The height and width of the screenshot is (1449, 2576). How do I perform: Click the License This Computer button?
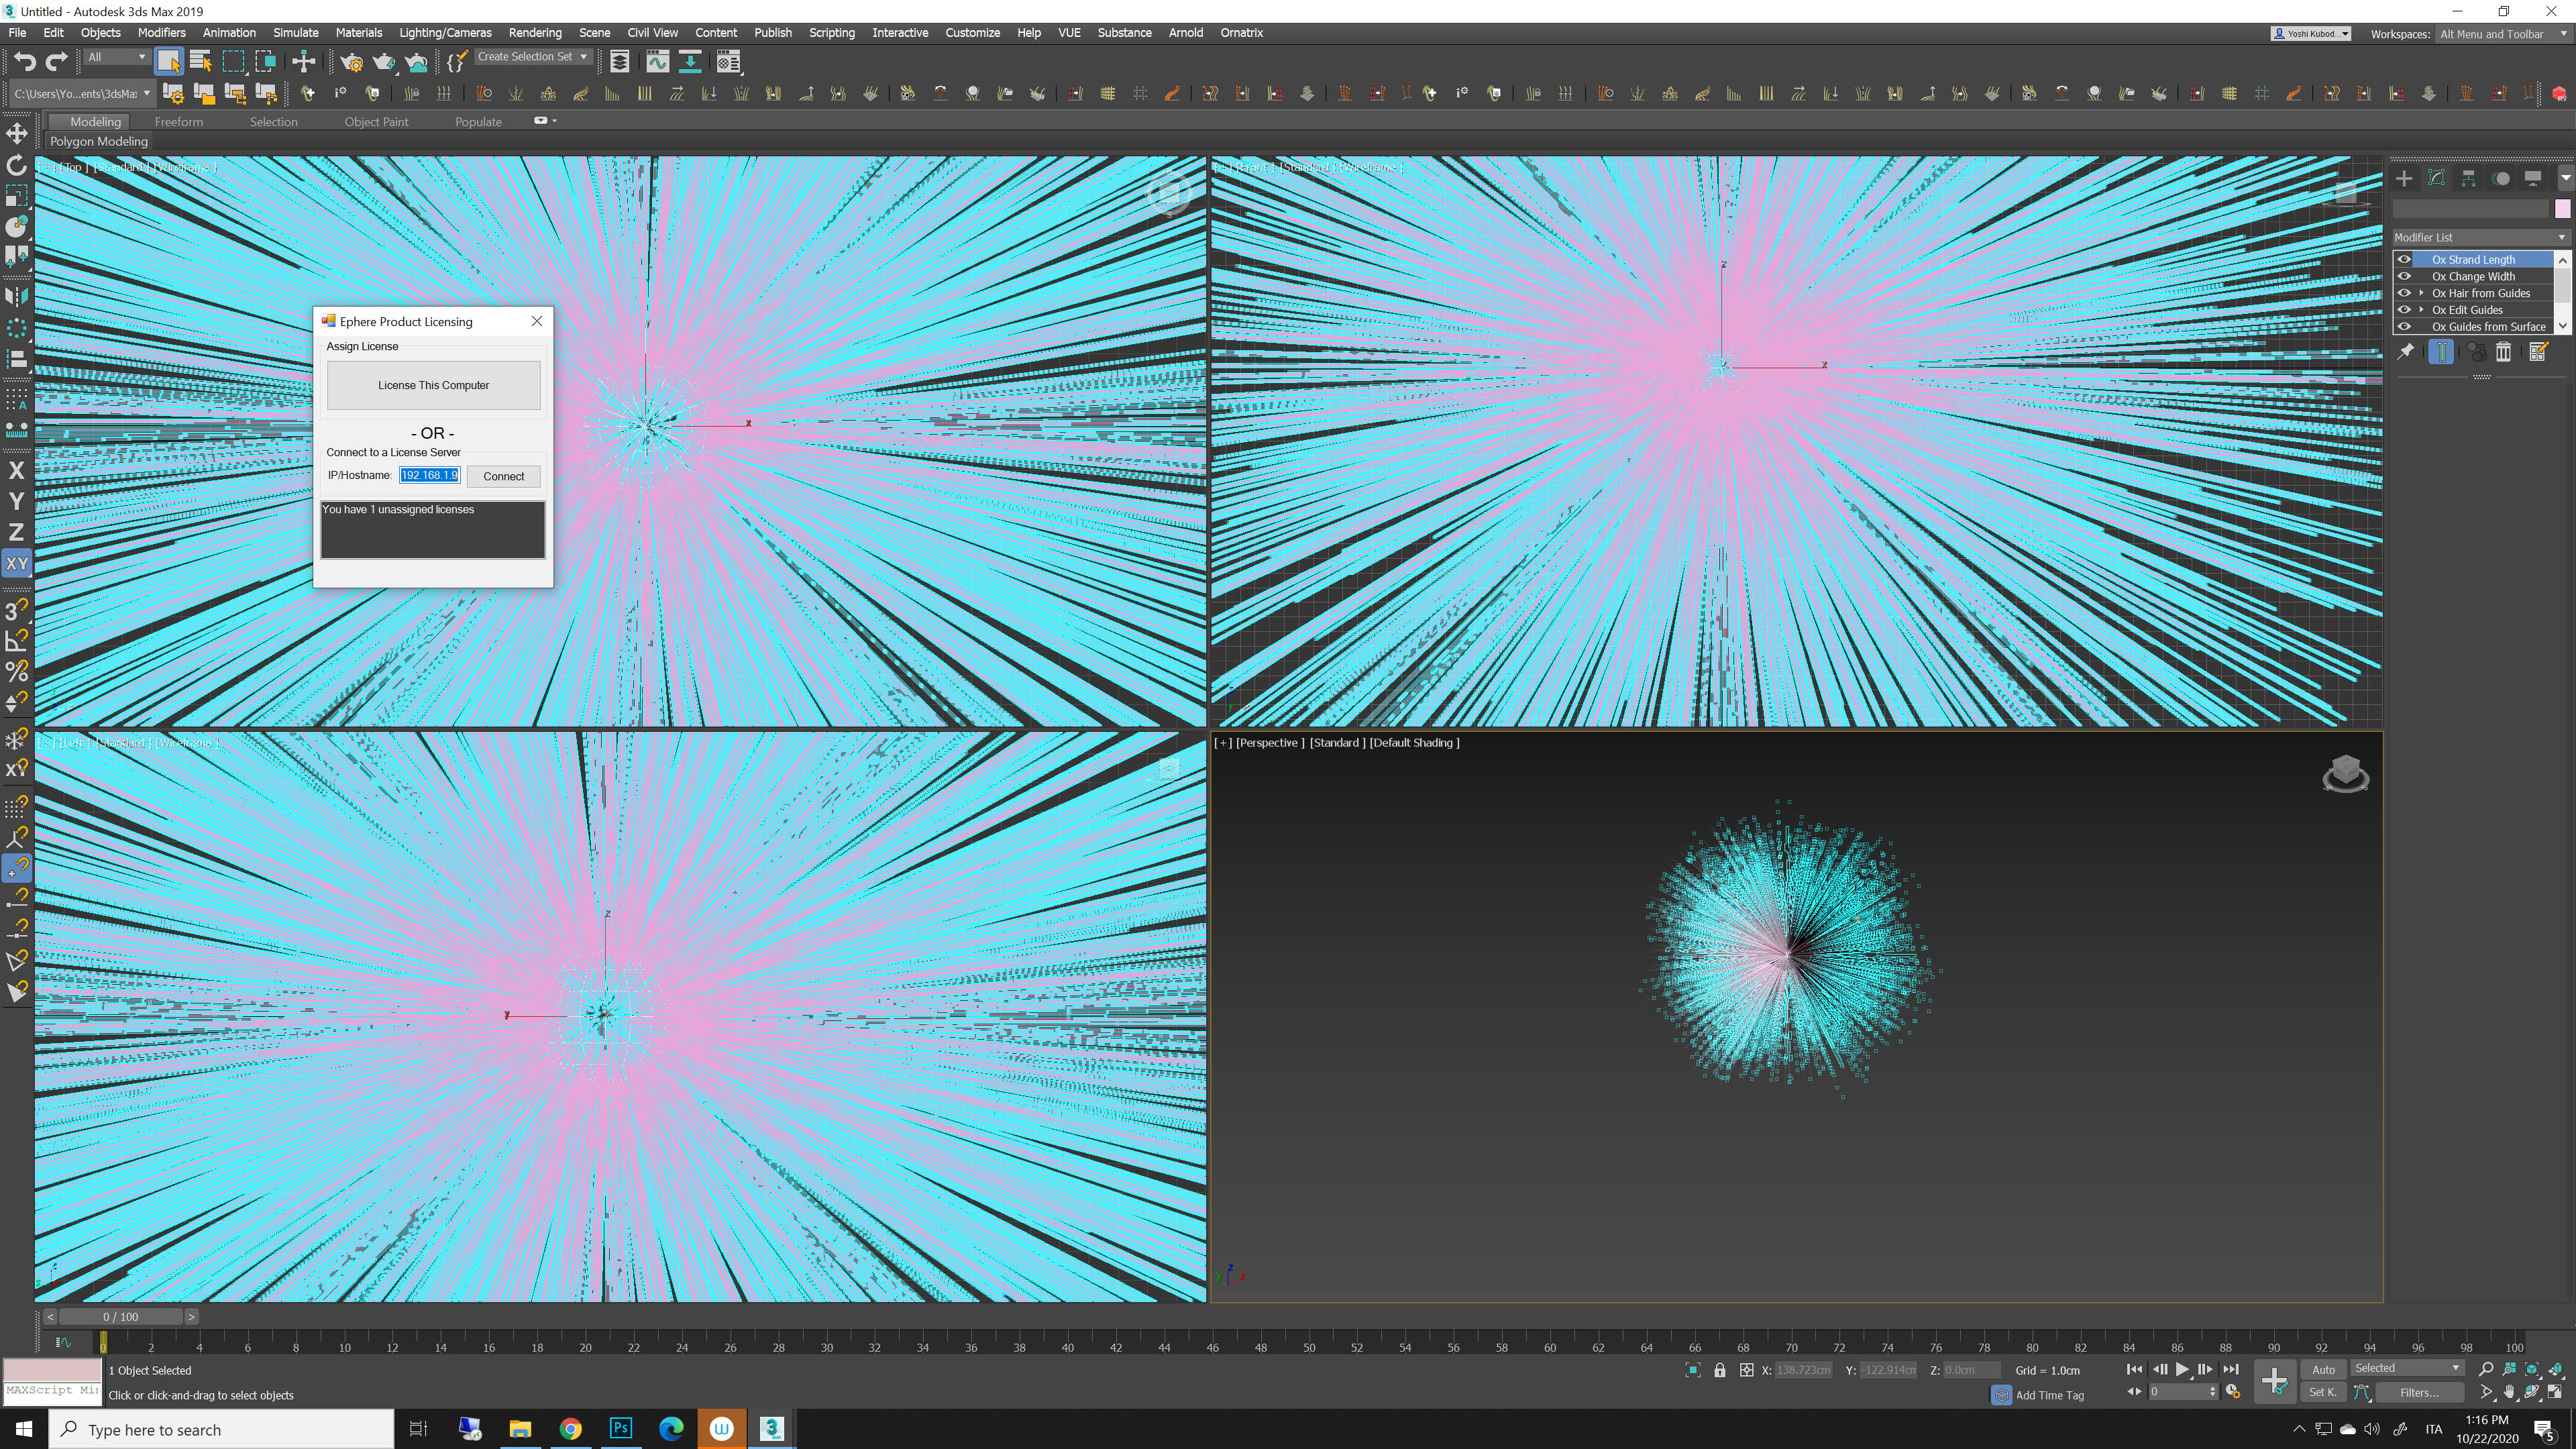433,386
